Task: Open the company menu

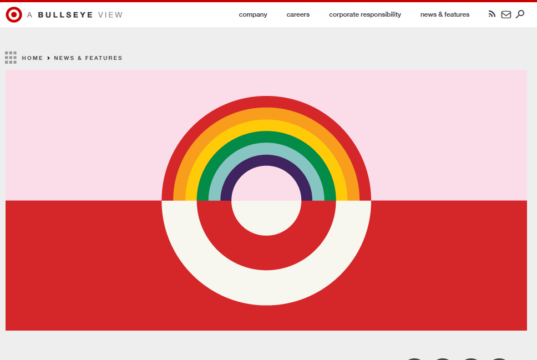Action: (253, 15)
